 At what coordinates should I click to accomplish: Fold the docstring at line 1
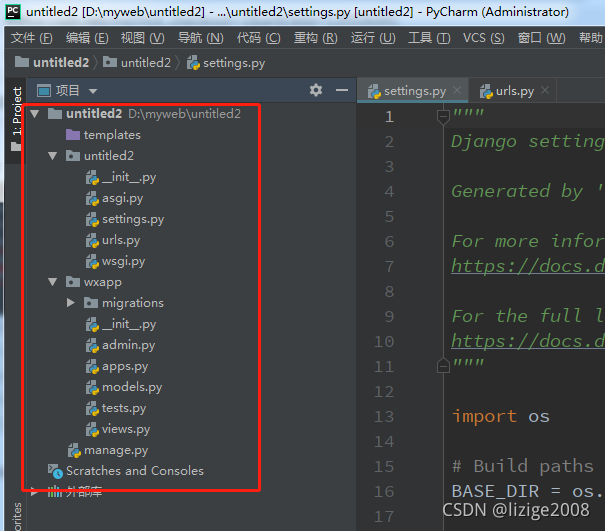point(443,116)
